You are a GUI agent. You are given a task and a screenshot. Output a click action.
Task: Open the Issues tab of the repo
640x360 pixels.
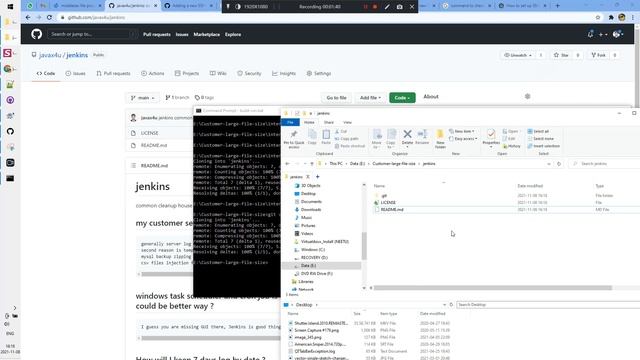76,73
